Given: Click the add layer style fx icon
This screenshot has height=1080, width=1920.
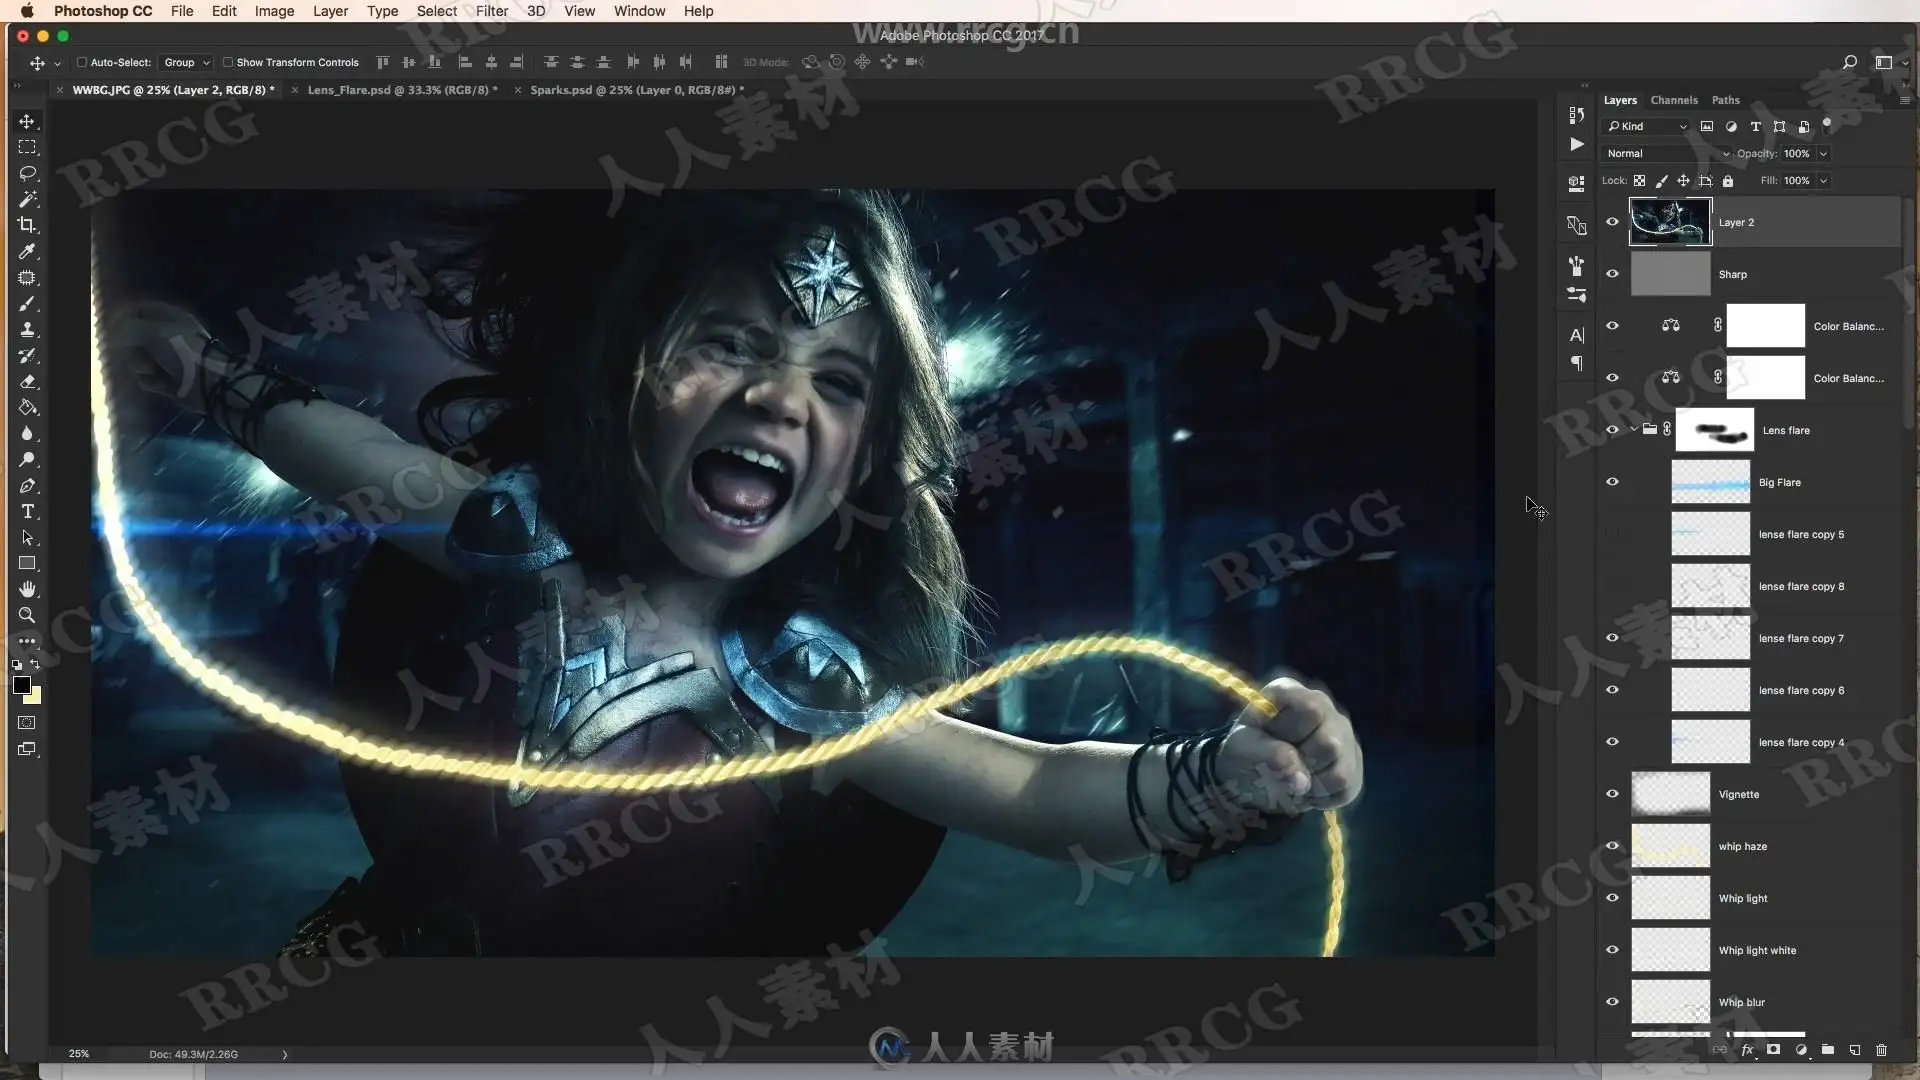Looking at the screenshot, I should click(1747, 1050).
